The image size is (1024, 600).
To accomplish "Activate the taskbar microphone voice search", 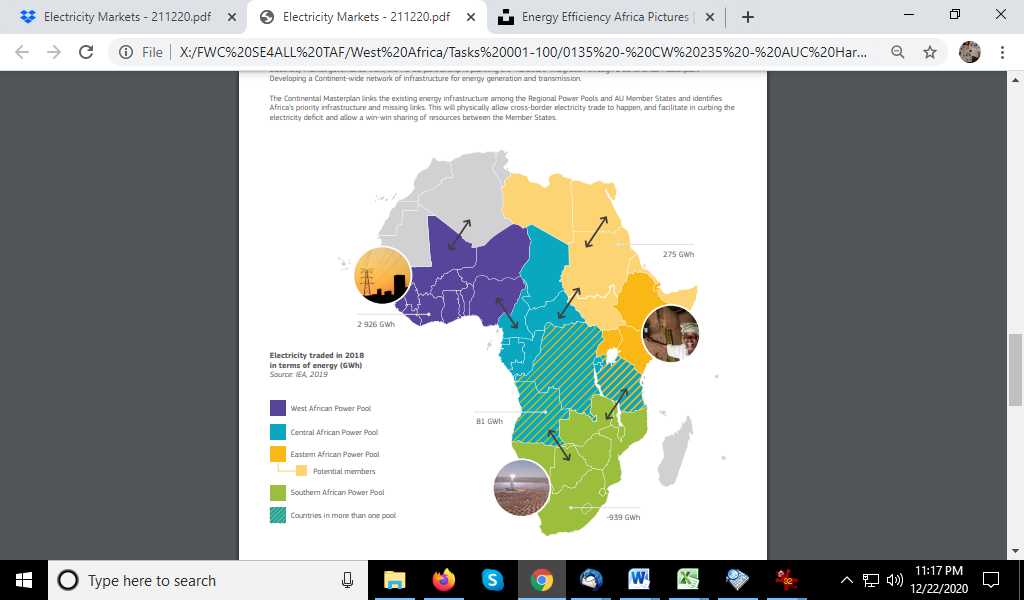I will point(347,580).
